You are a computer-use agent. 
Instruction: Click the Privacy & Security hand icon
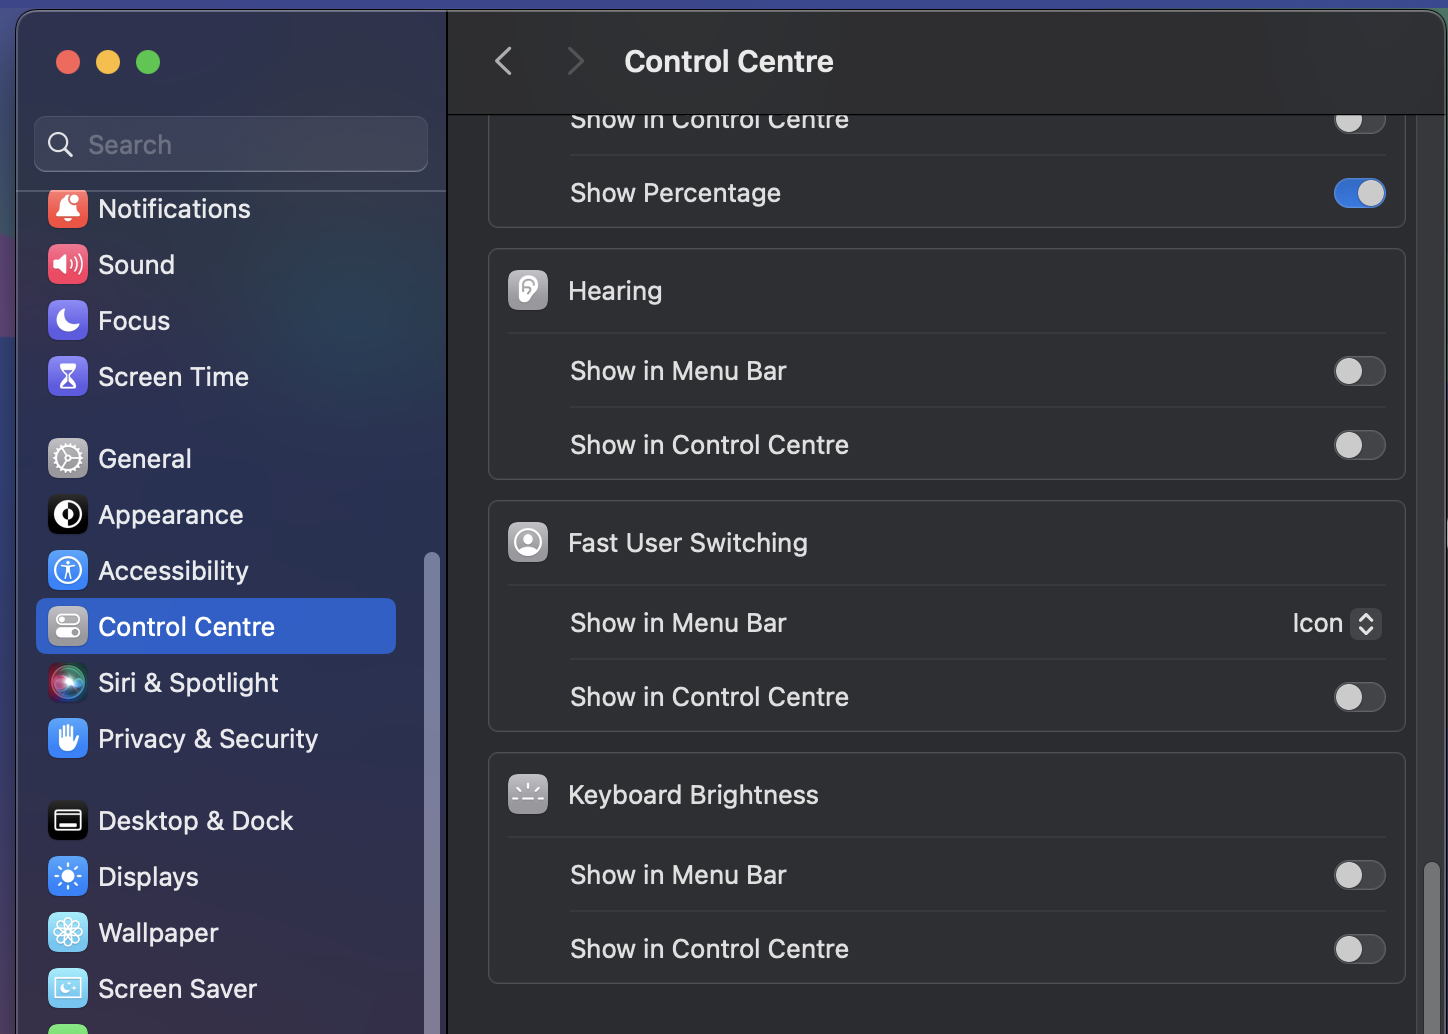[x=68, y=739]
